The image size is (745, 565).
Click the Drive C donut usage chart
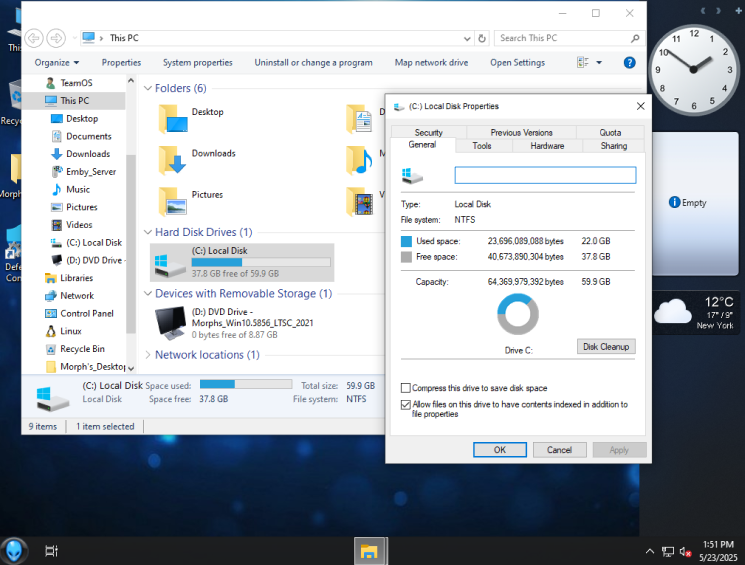(518, 314)
